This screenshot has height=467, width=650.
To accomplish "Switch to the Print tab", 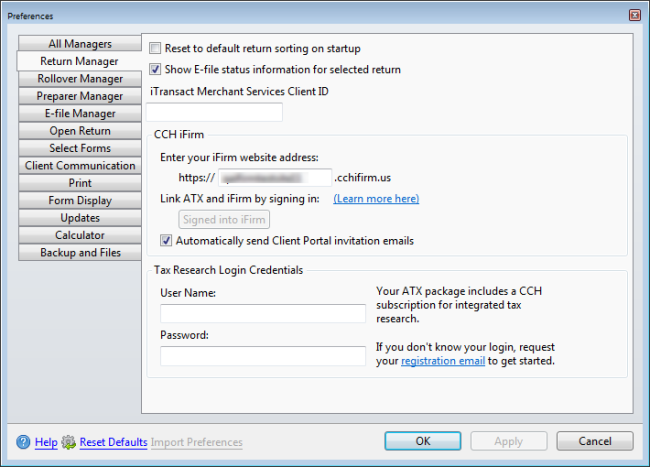I will click(x=80, y=183).
